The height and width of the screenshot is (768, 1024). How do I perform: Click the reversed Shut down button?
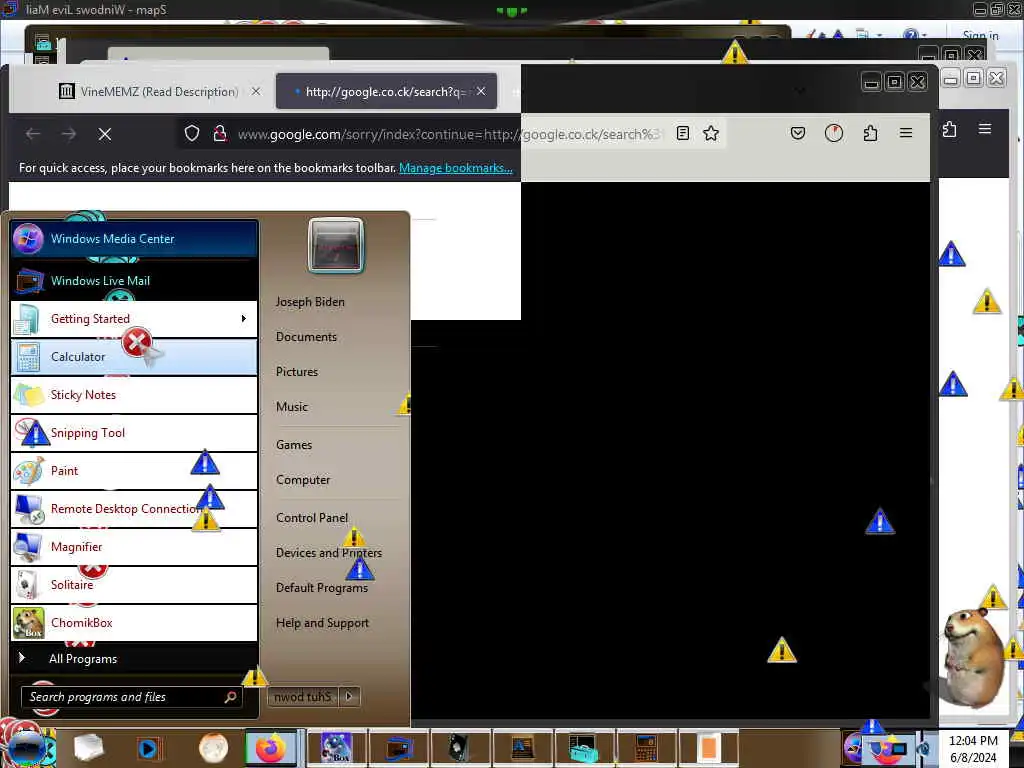coord(304,697)
